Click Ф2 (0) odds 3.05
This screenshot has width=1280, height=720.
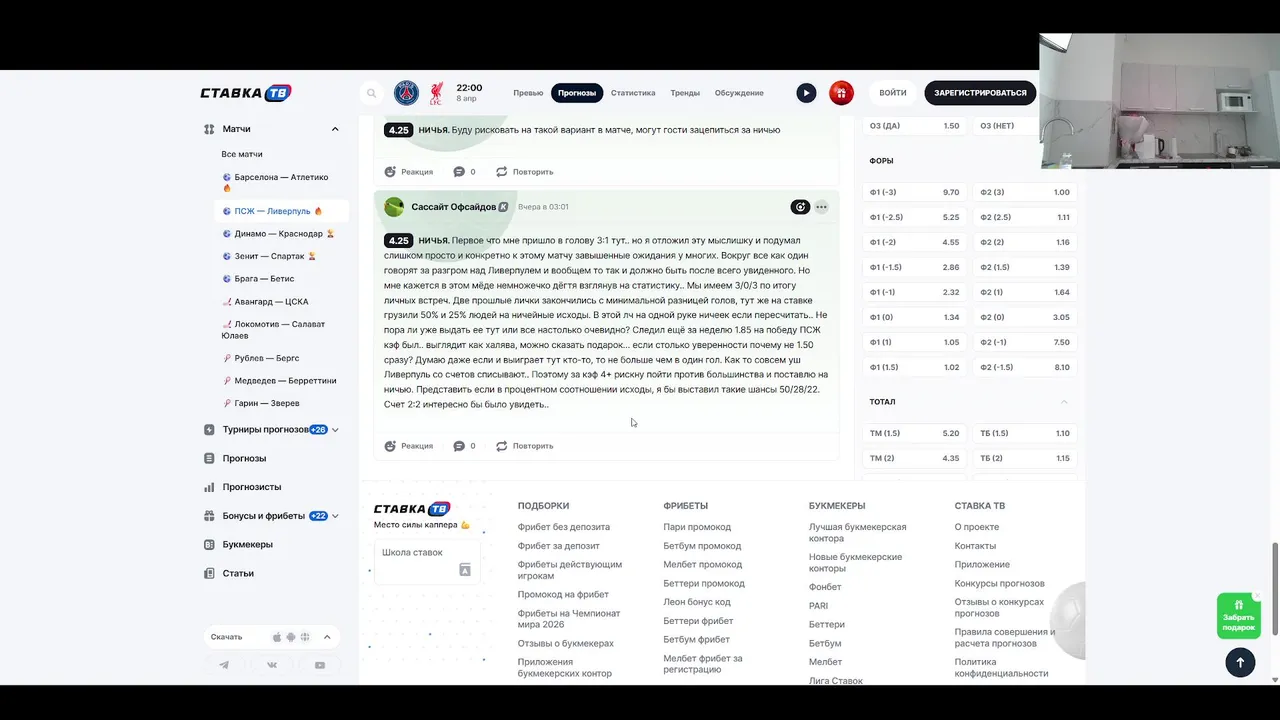(1025, 317)
